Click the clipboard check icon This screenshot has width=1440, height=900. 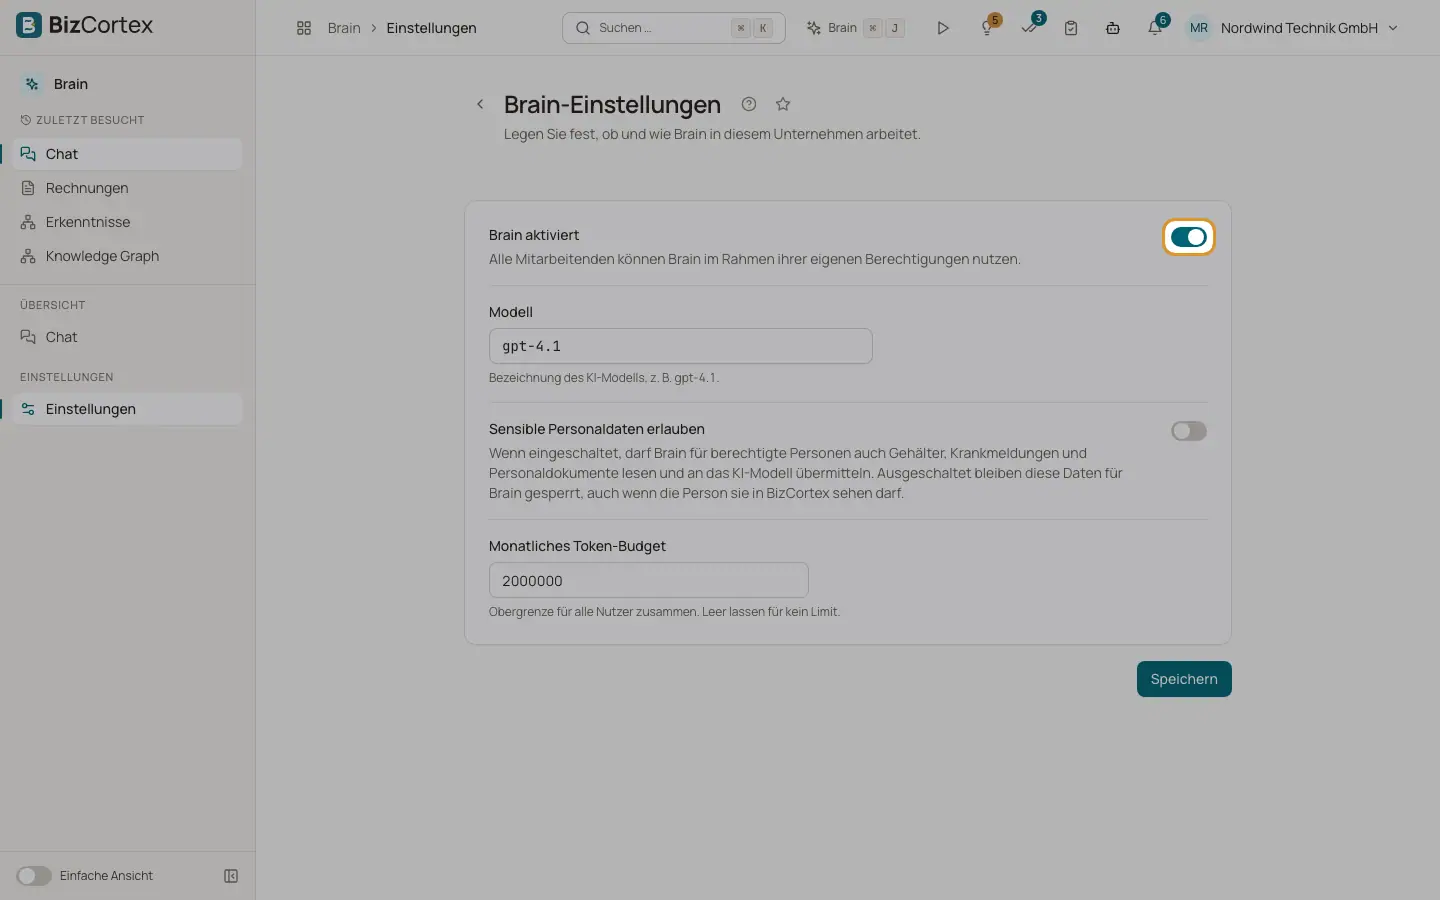pyautogui.click(x=1071, y=28)
